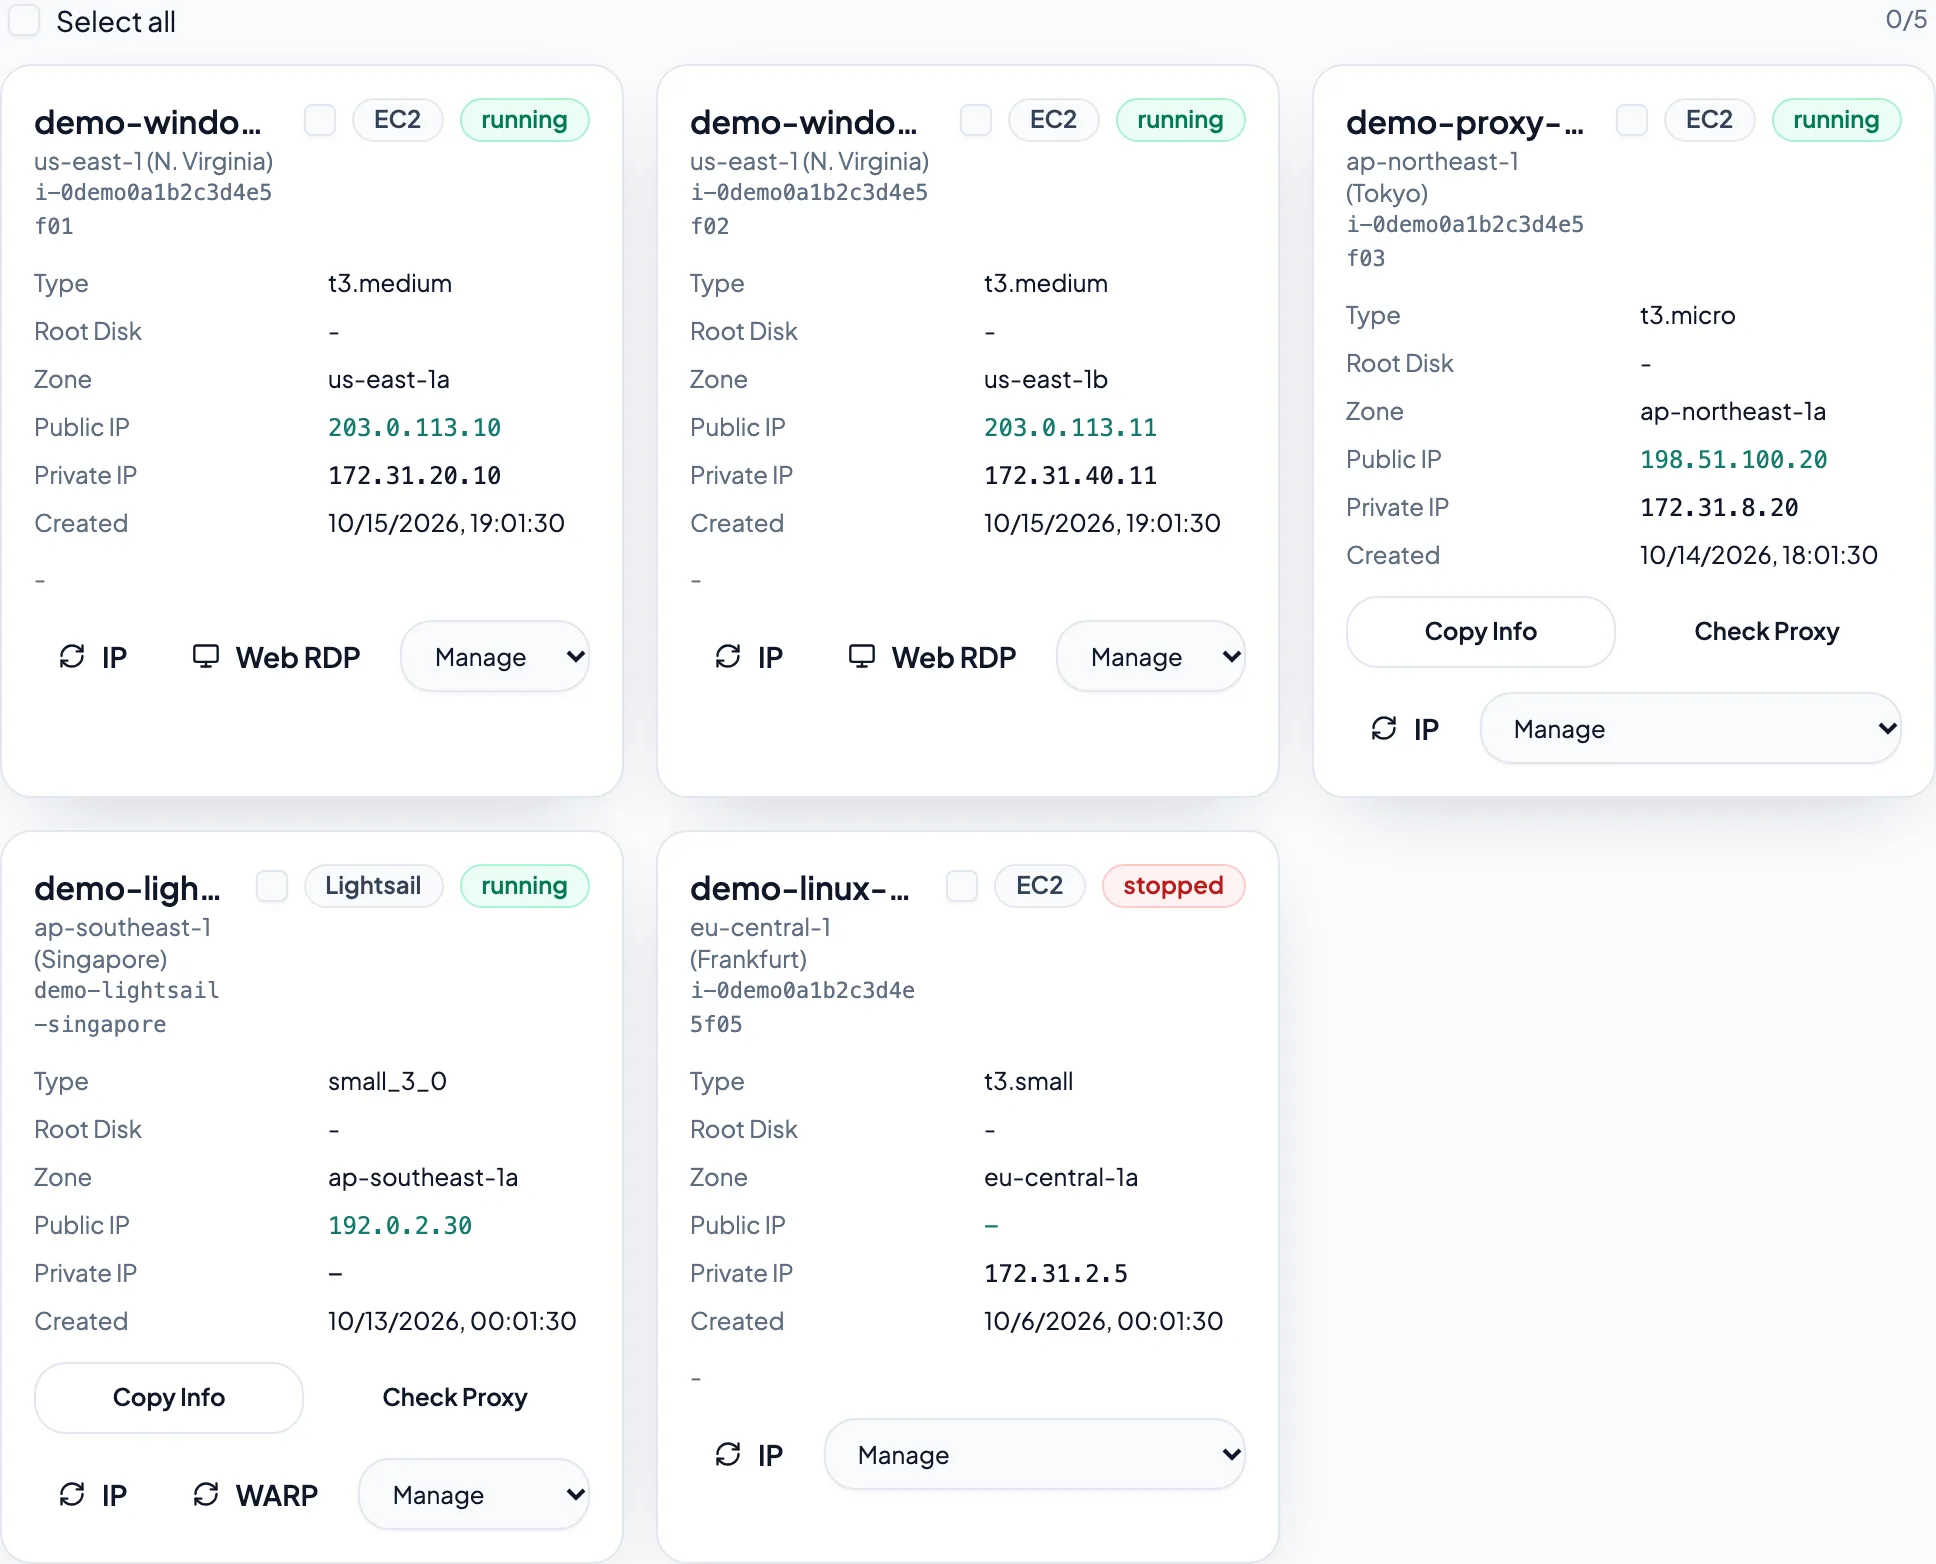Check the demo-proxy Tokyo instance checkbox
The height and width of the screenshot is (1564, 1936).
1632,120
